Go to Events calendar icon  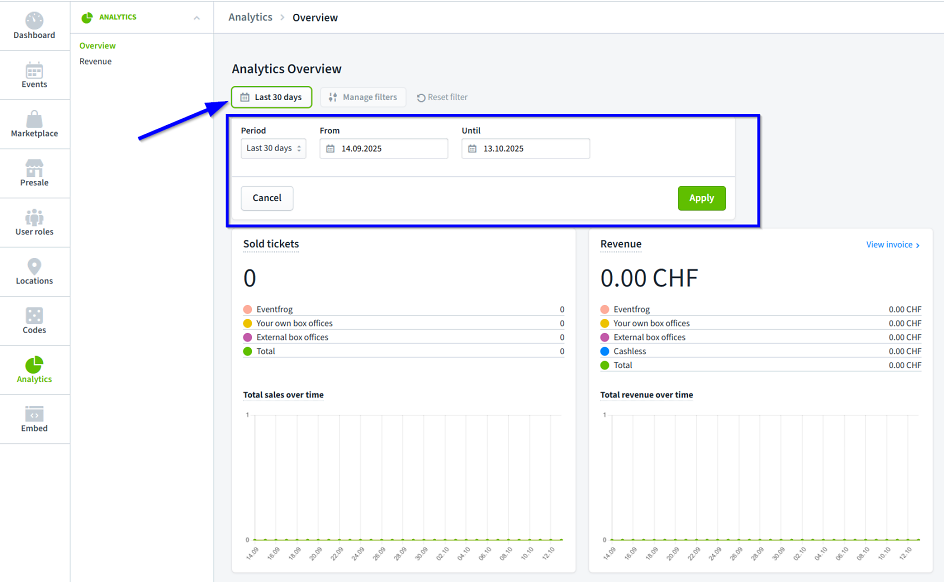[x=34, y=70]
